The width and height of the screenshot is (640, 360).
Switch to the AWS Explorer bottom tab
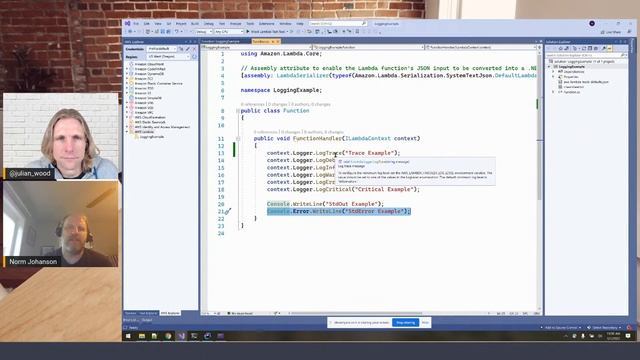pos(170,313)
